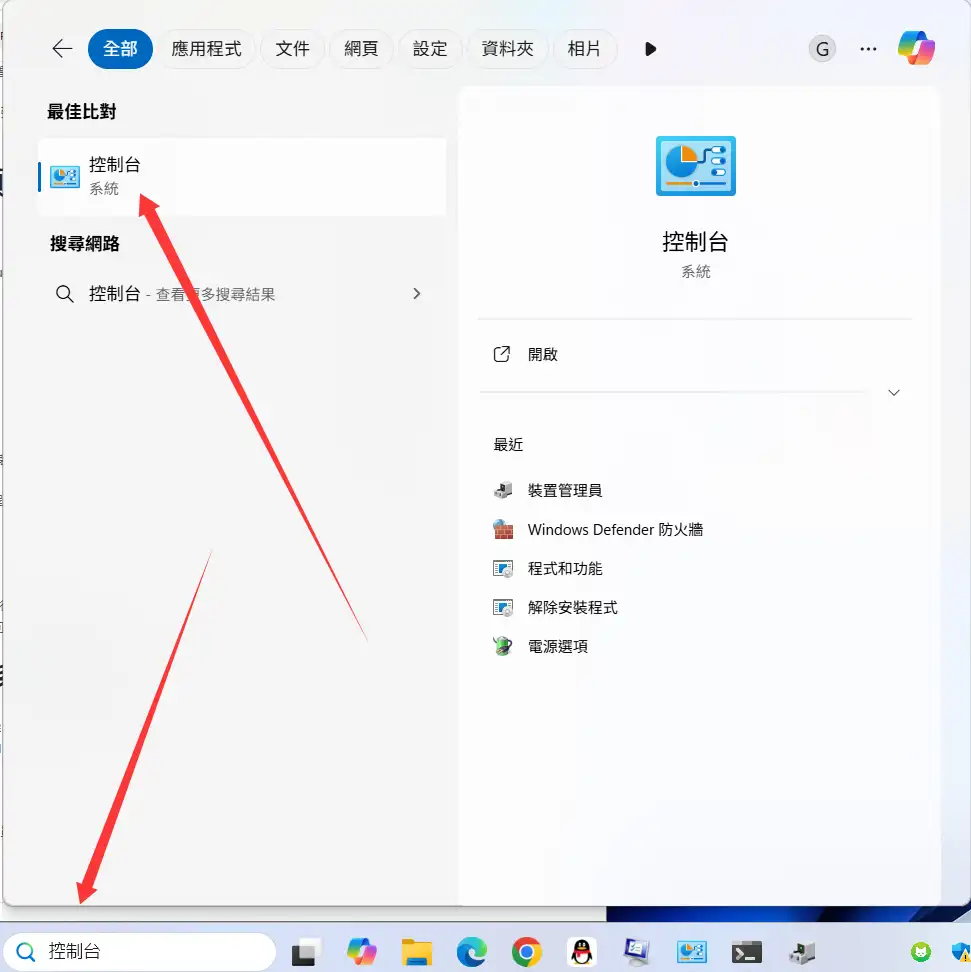Screen dimensions: 971x972
Task: Select the 設定 filter tab
Action: pyautogui.click(x=430, y=49)
